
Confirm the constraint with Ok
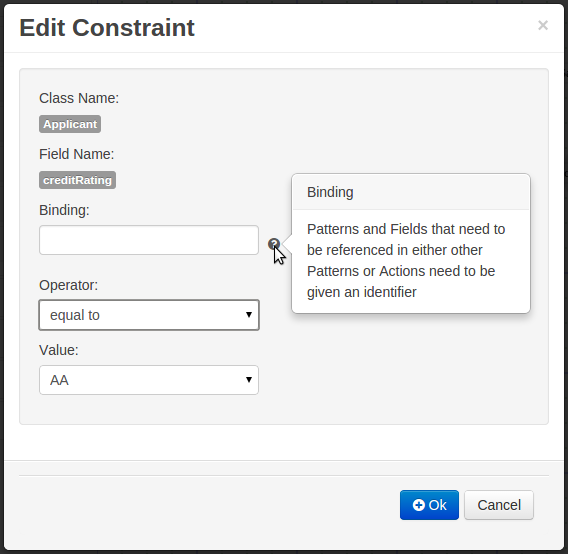pyautogui.click(x=429, y=505)
